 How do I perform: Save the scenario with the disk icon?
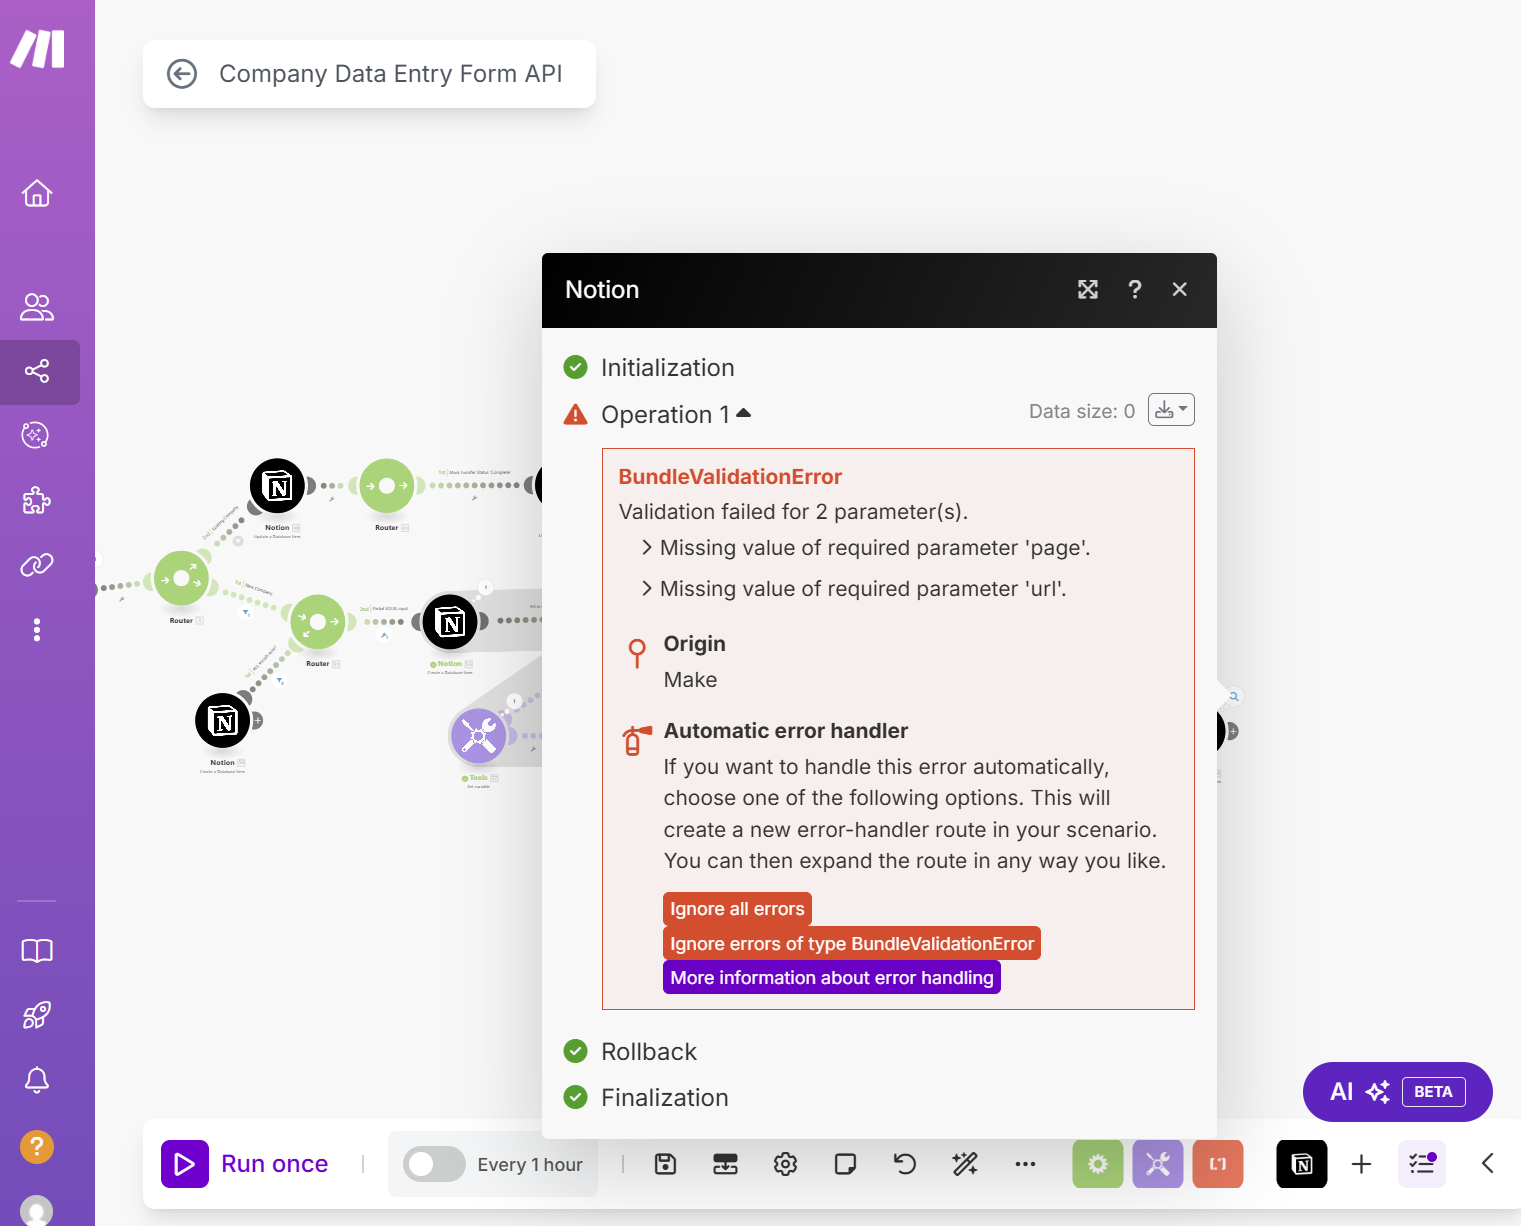click(x=666, y=1164)
